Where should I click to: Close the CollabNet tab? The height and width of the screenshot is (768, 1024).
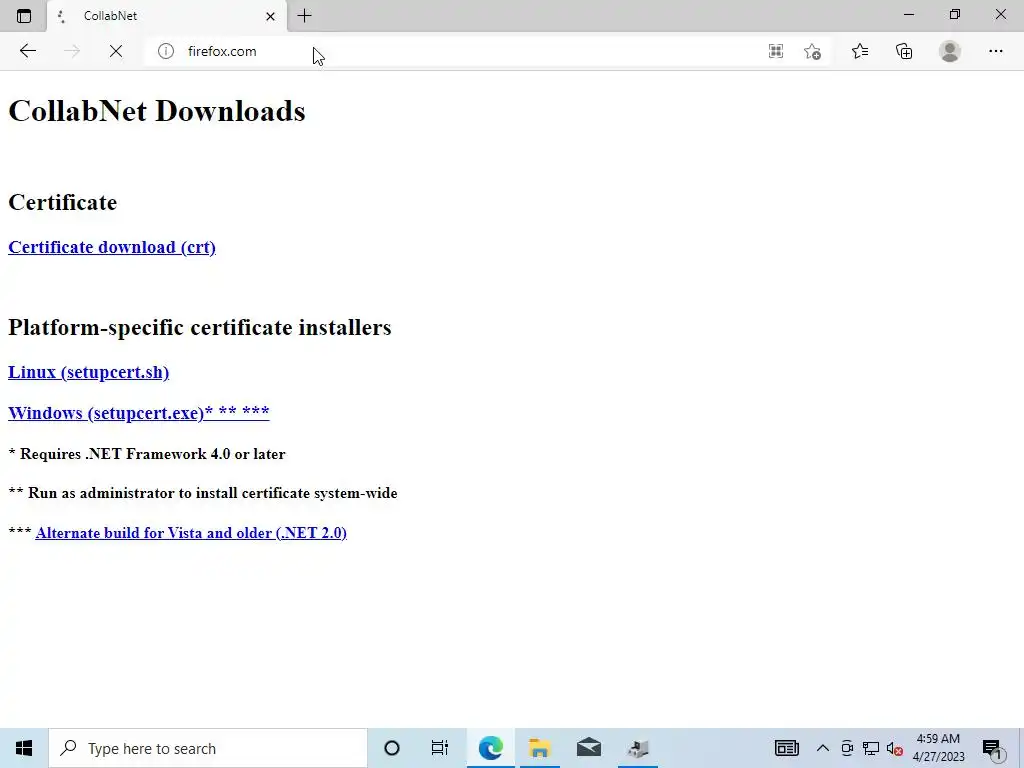[270, 16]
